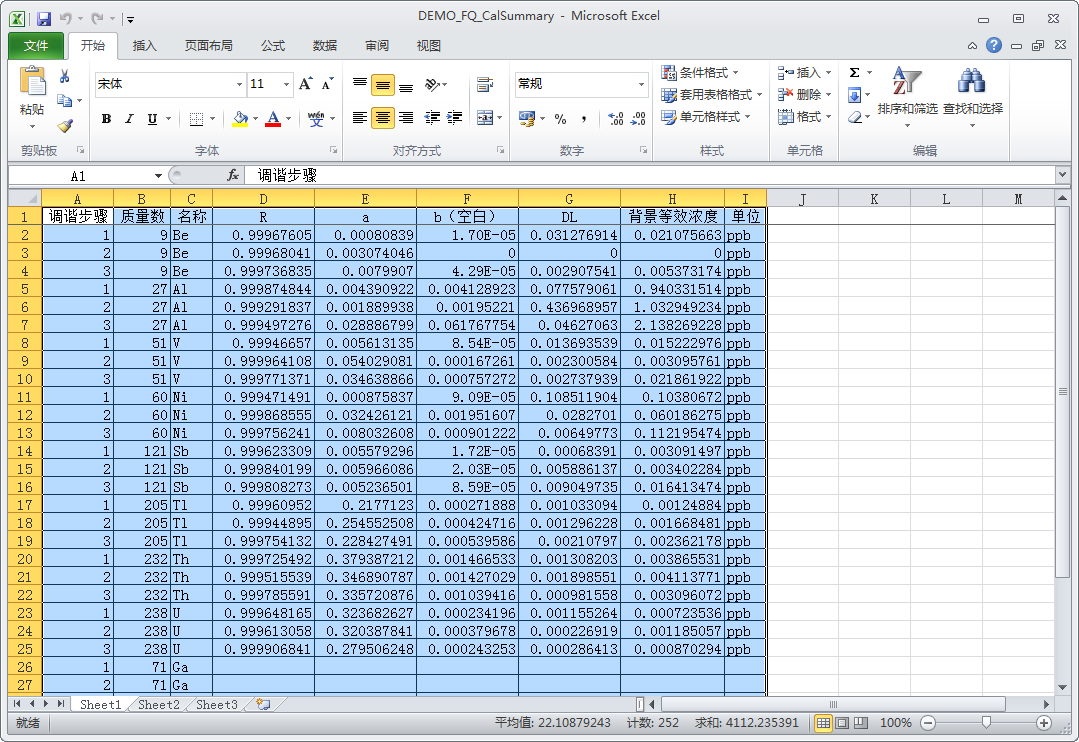Open the Font dialog launcher
Image resolution: width=1079 pixels, height=742 pixels.
pyautogui.click(x=333, y=149)
